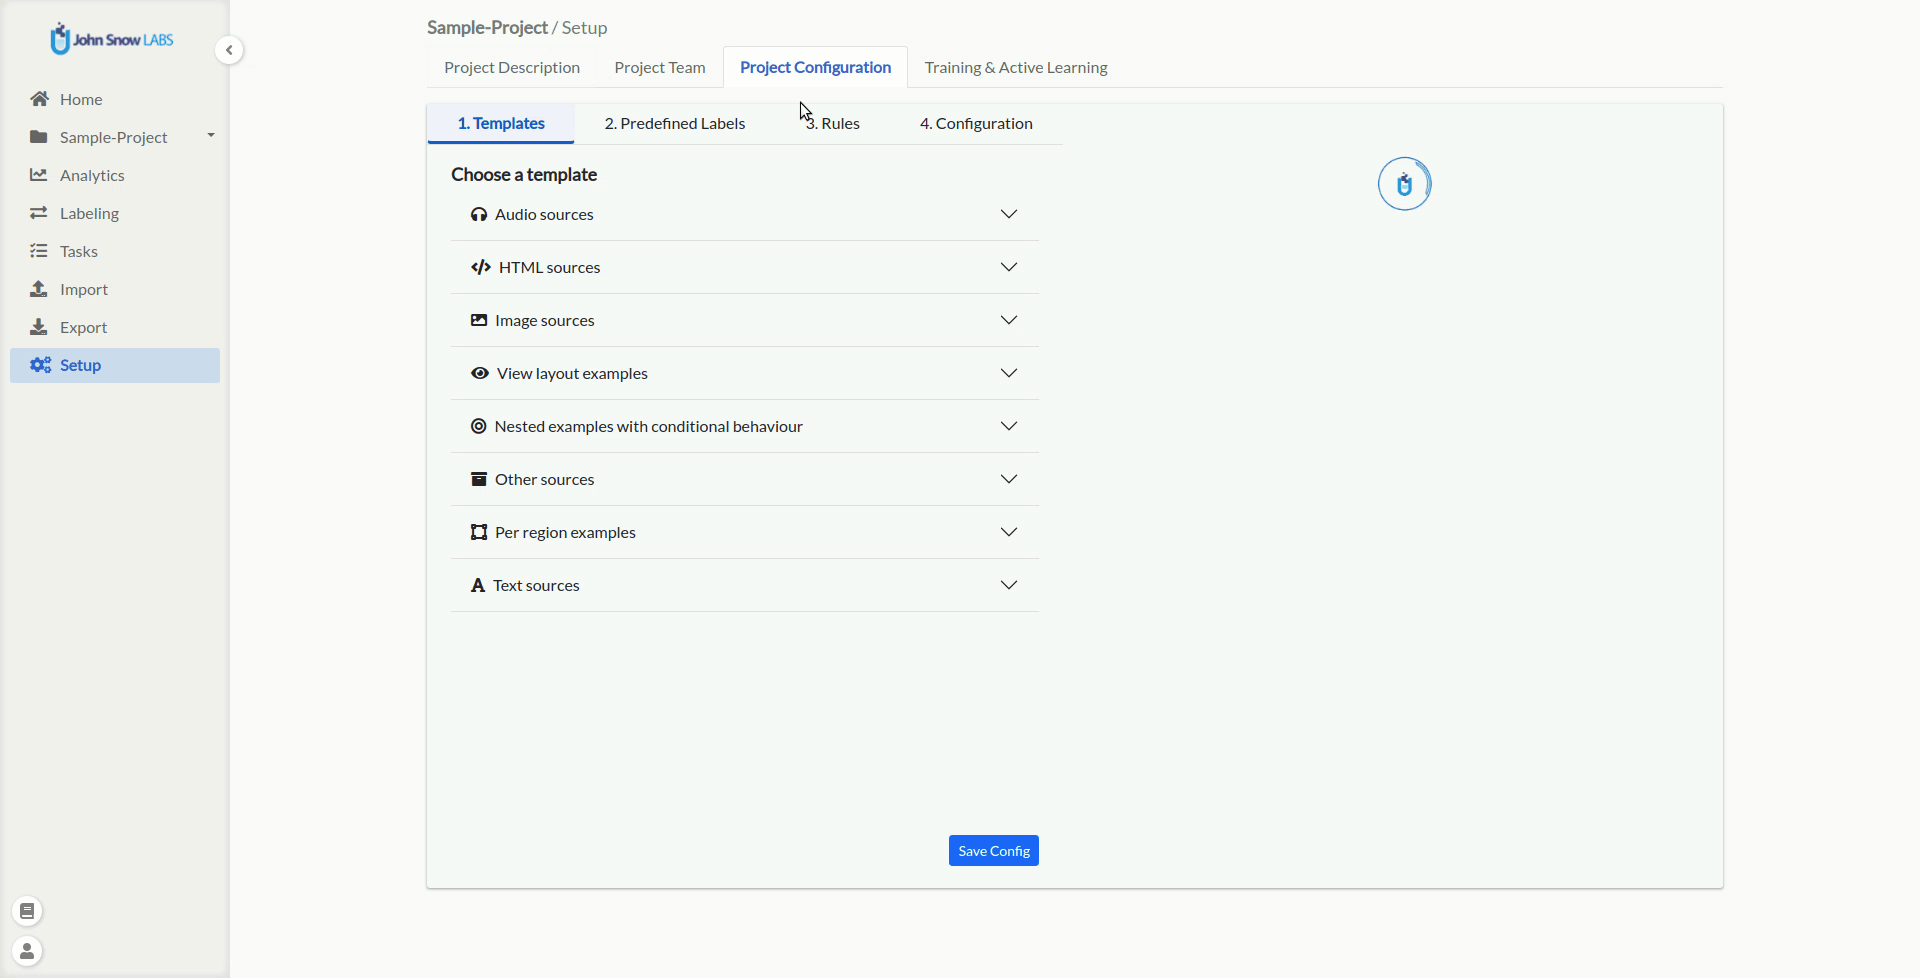Screen dimensions: 1920x978
Task: Select the Project Configuration tab
Action: point(815,67)
